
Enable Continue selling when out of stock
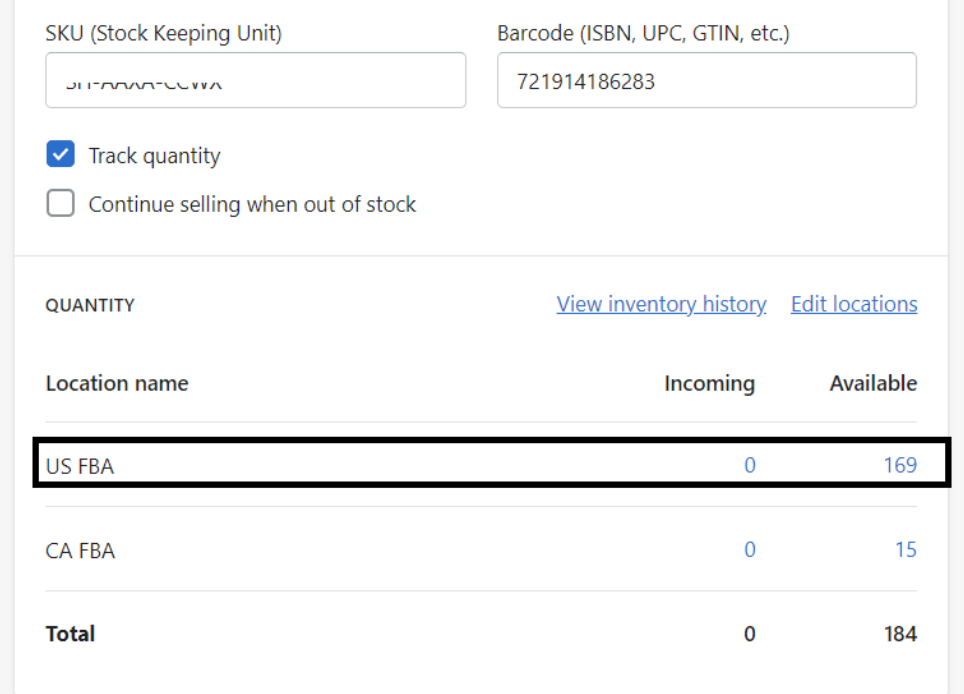(x=61, y=204)
